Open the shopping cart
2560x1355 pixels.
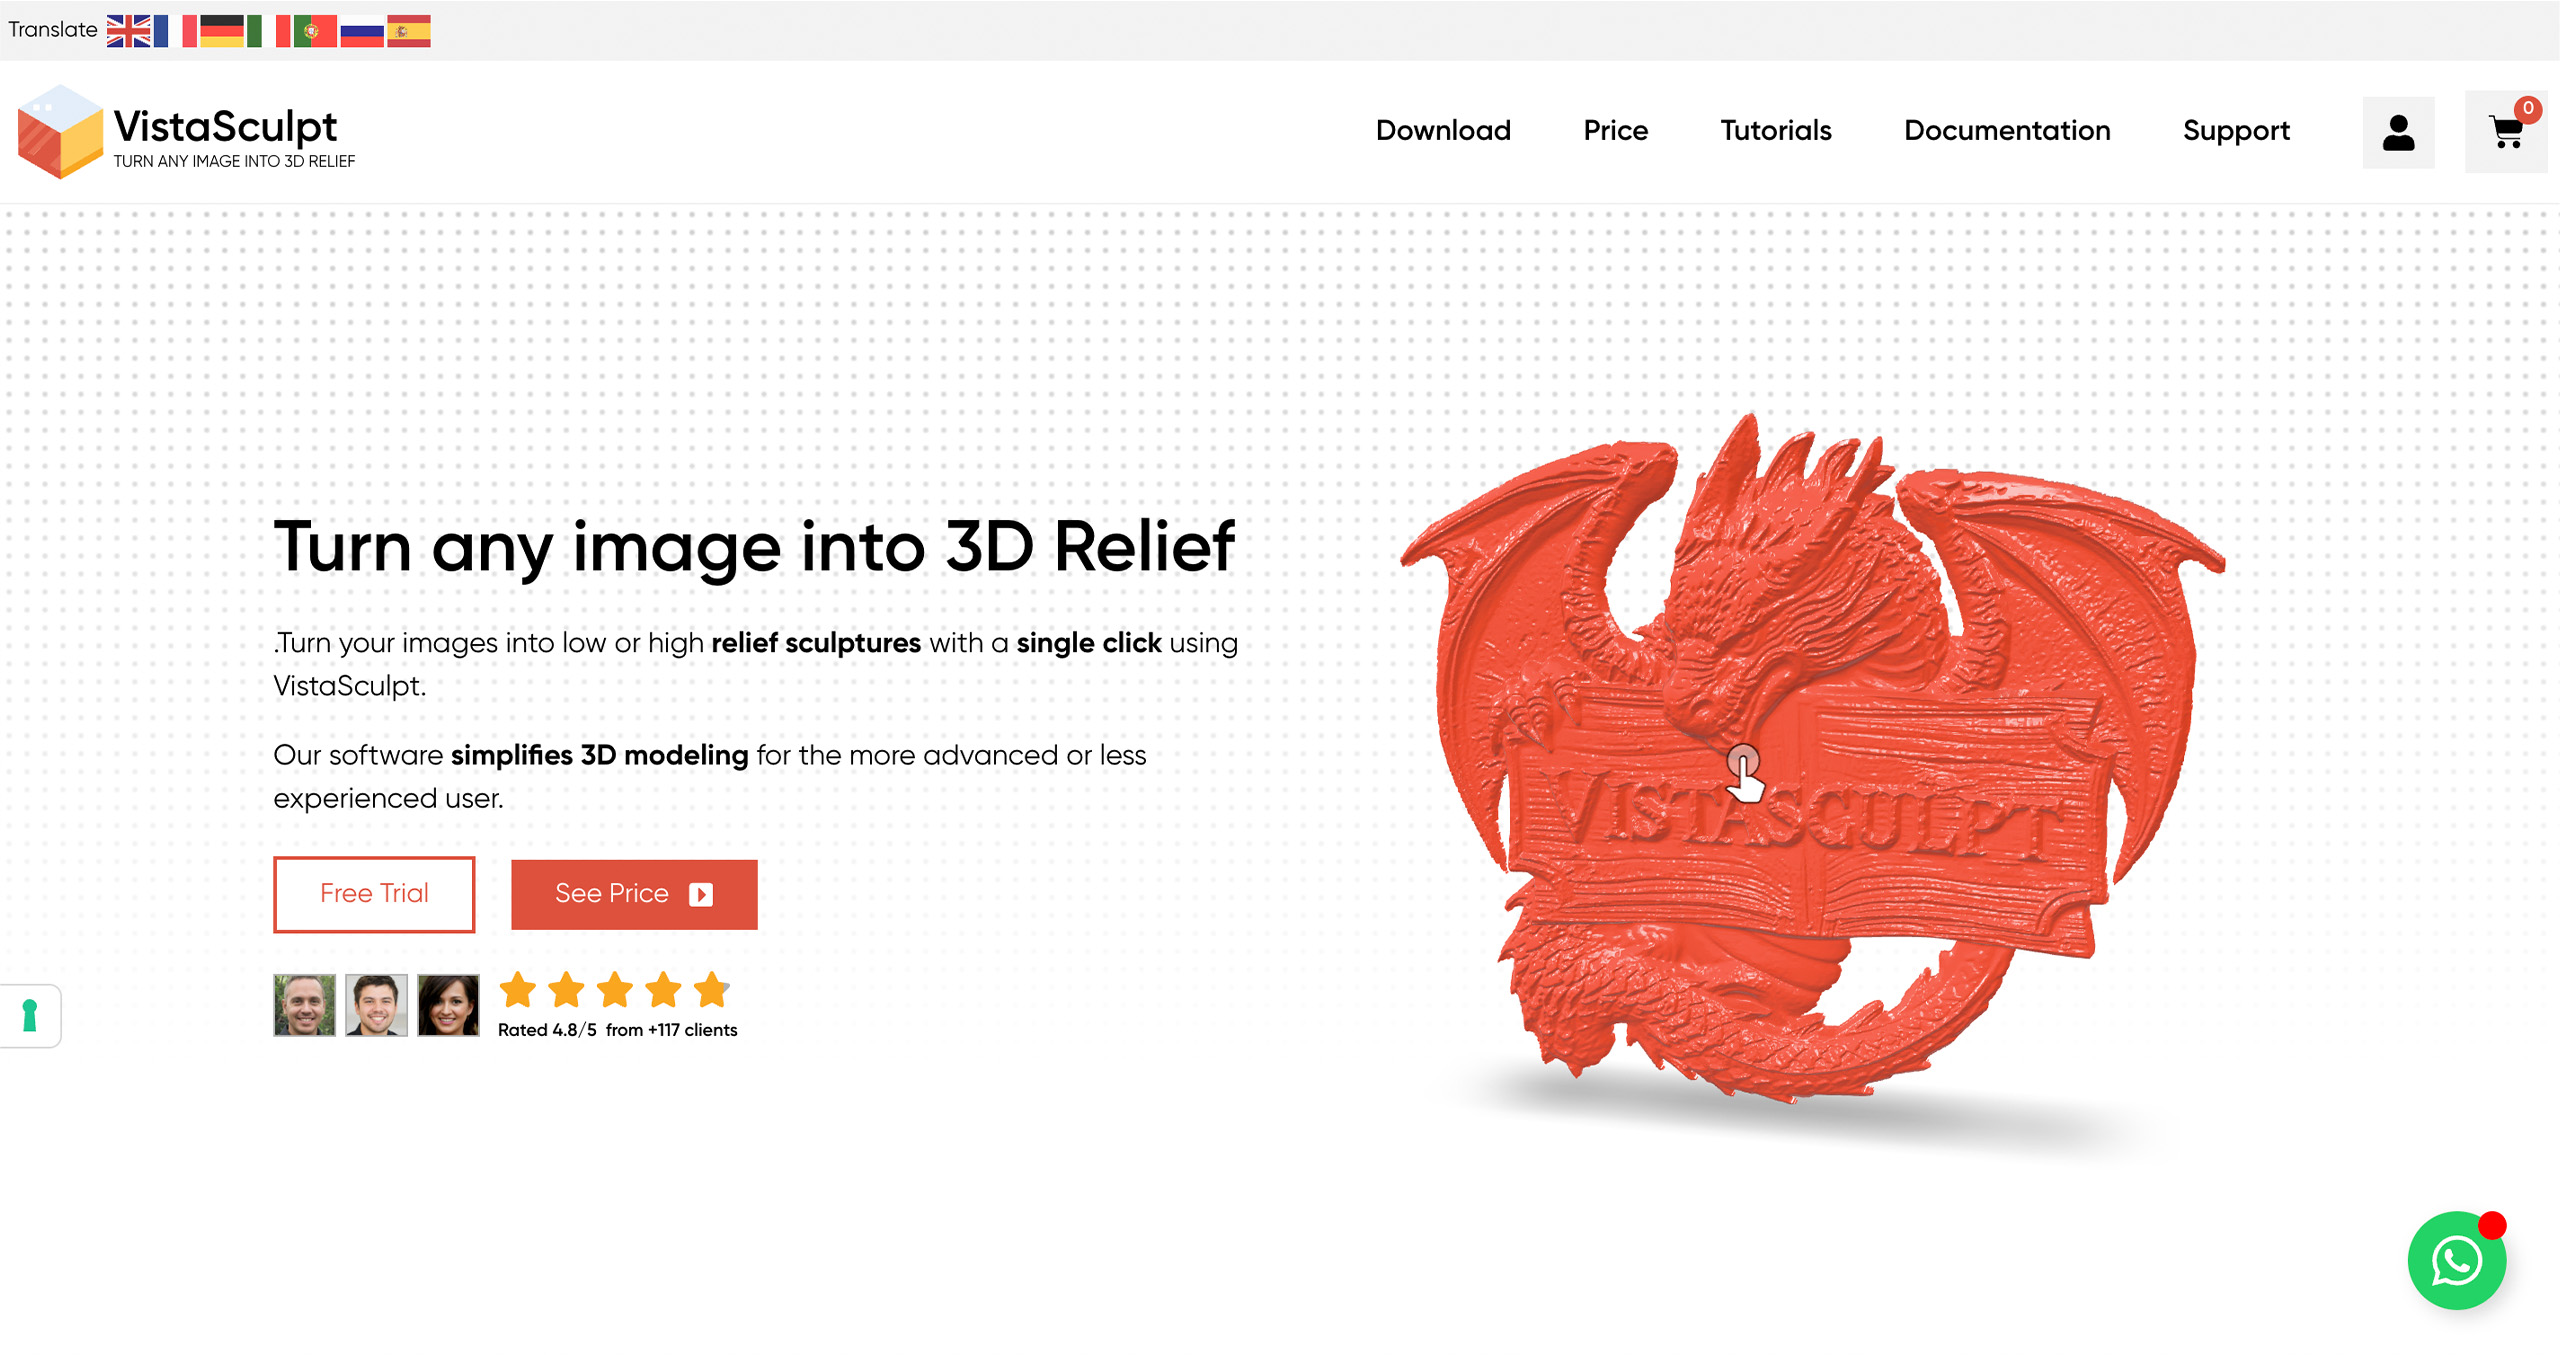coord(2506,132)
